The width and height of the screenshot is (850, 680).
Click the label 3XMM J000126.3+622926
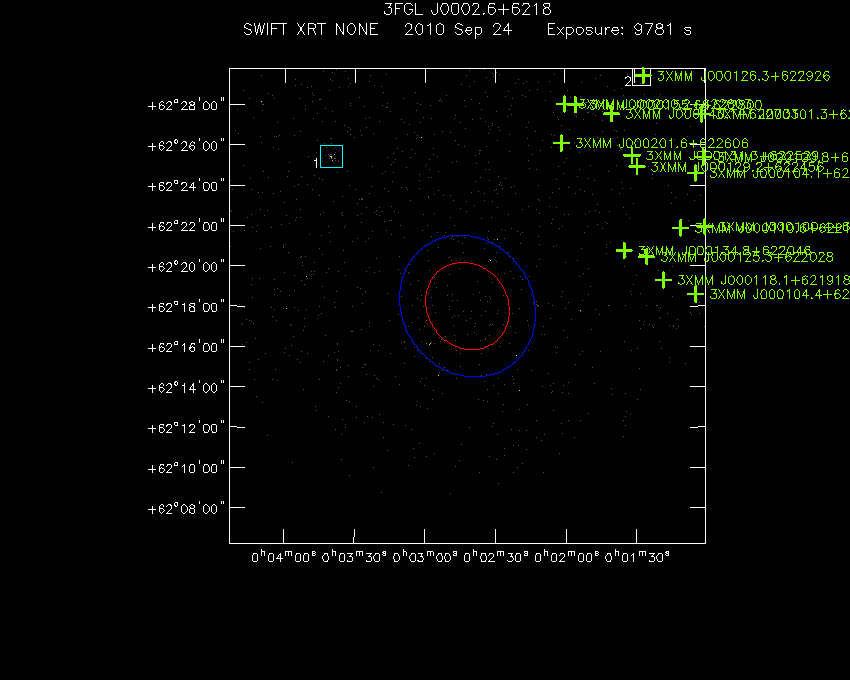click(744, 76)
